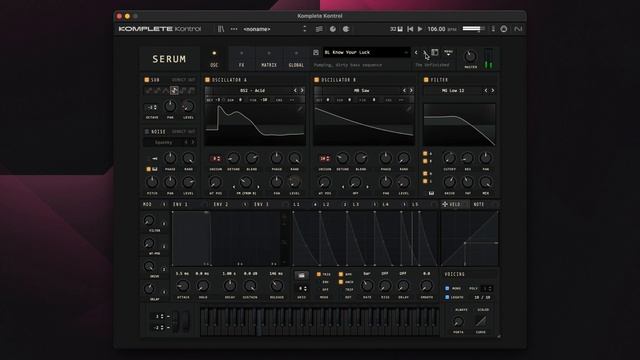Select next wavetable for Oscillator B

click(411, 90)
